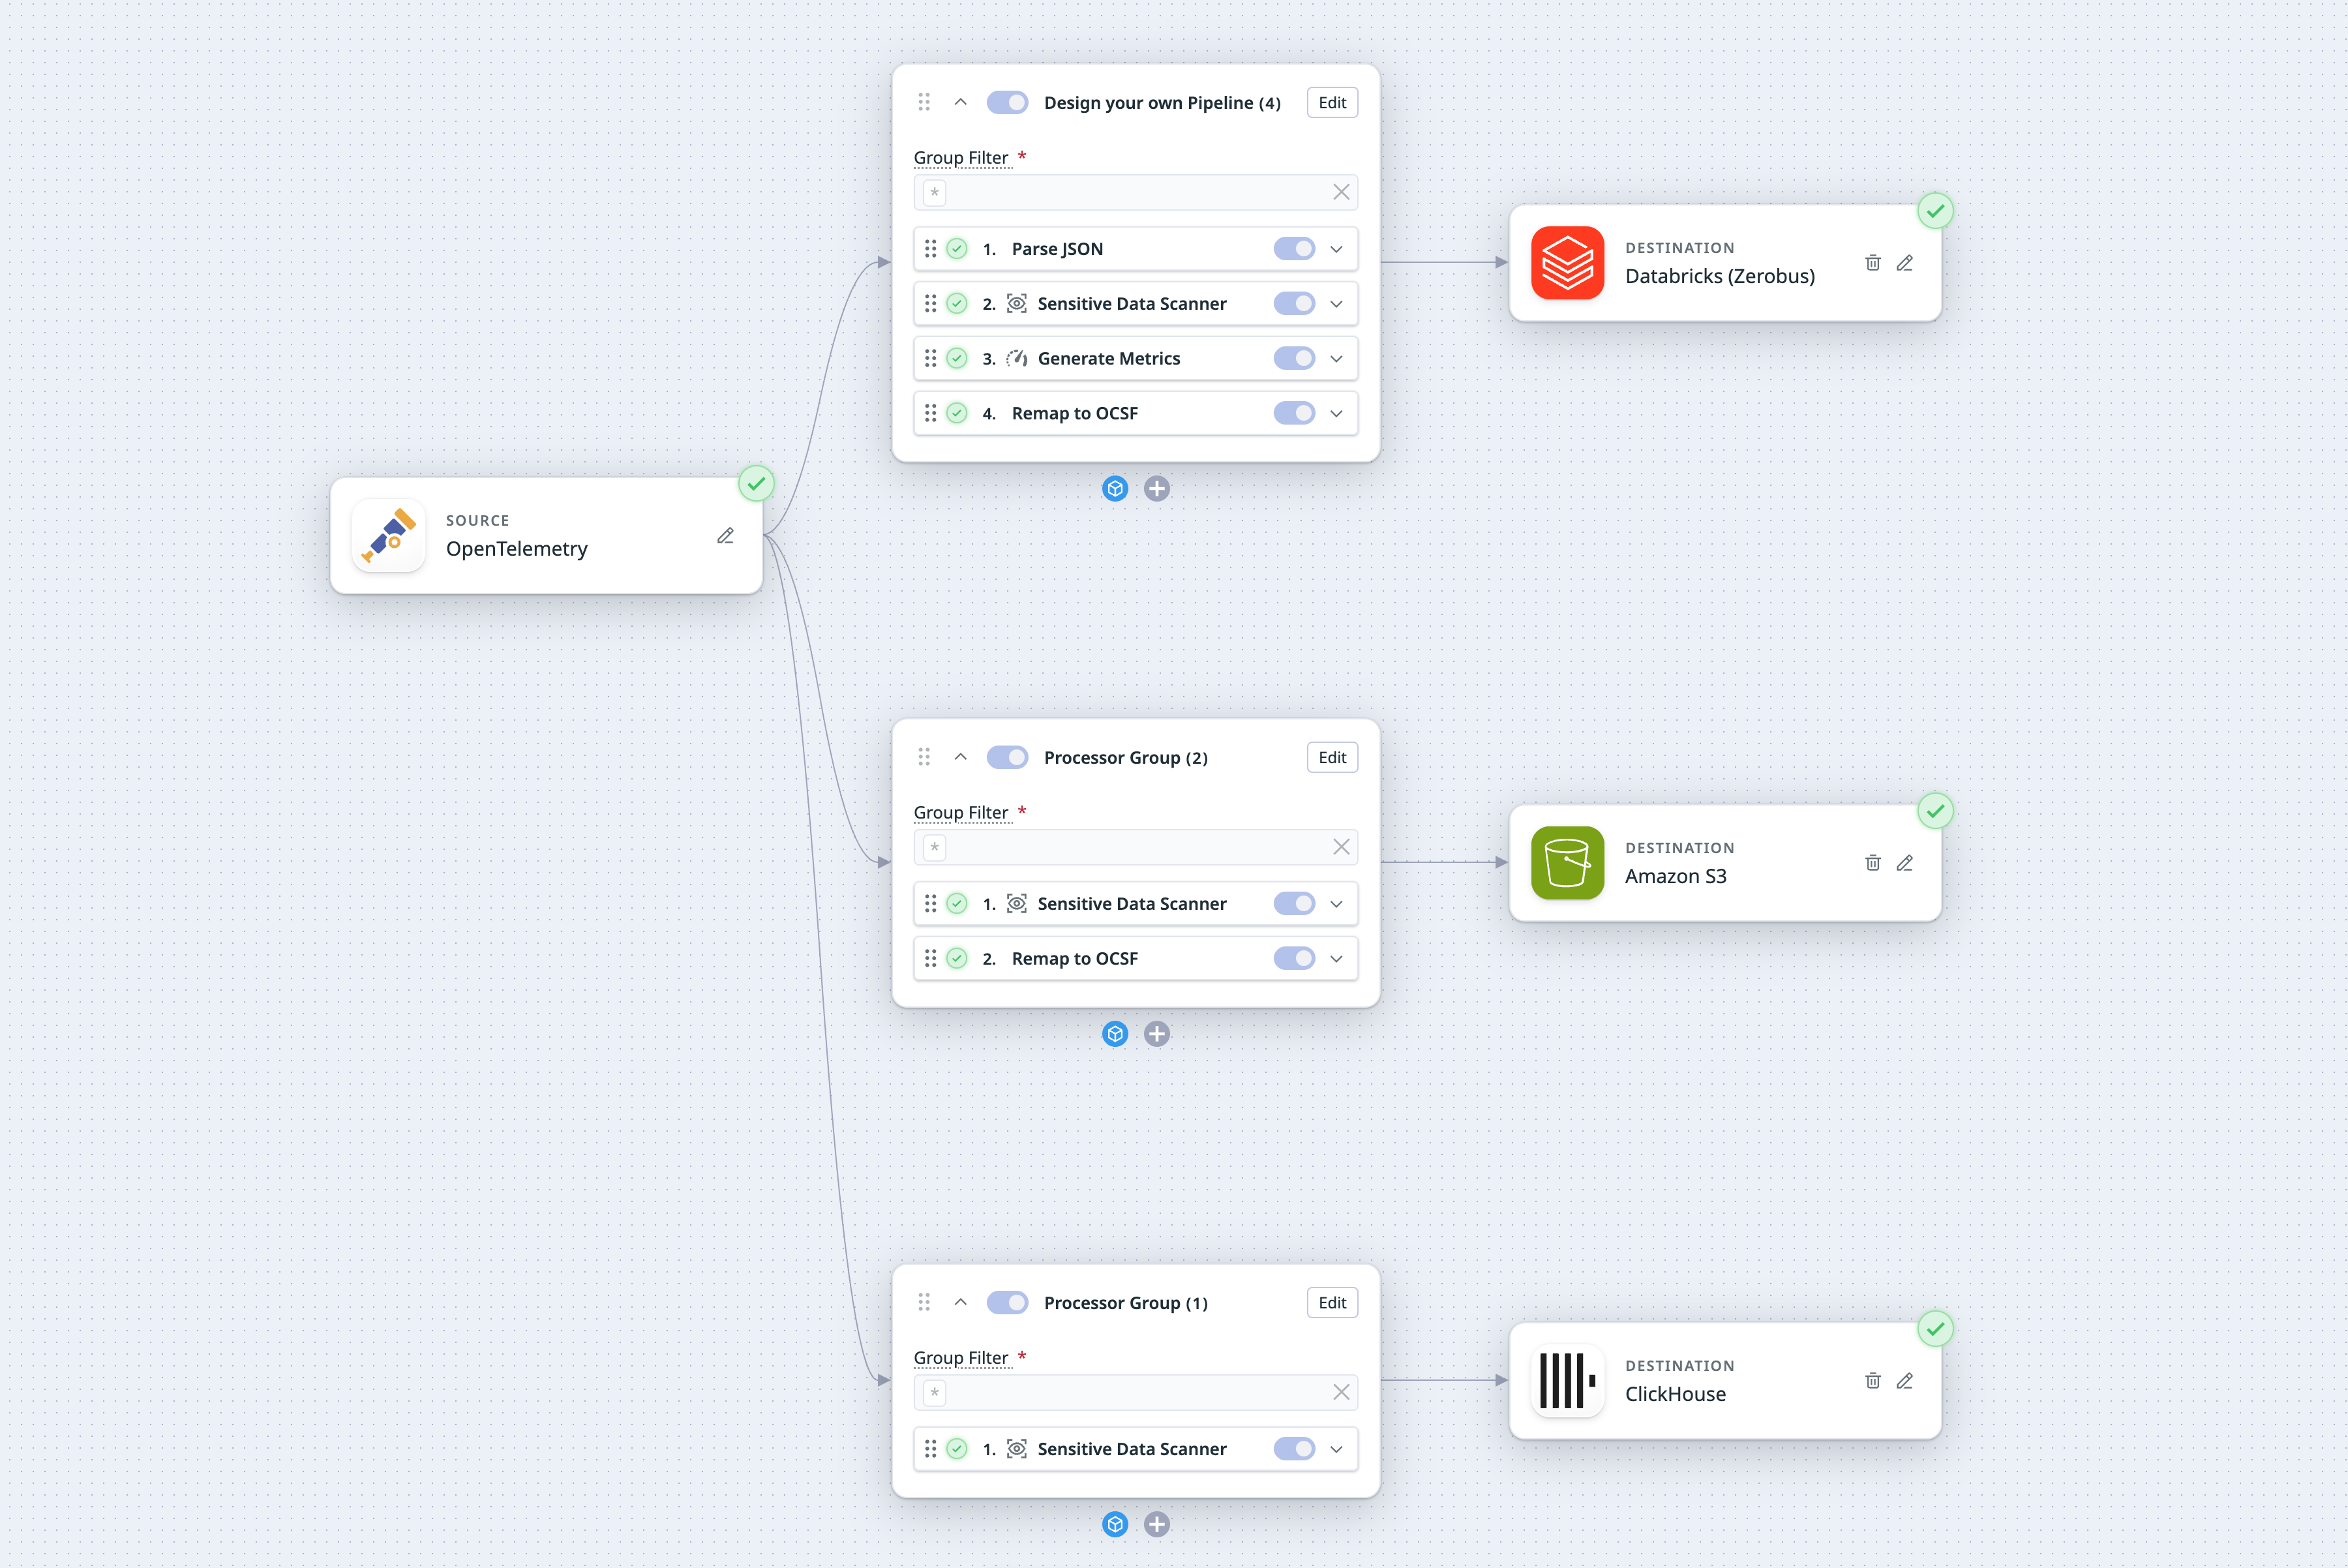Clear Group Filter in Design your own Pipeline

pyautogui.click(x=1341, y=192)
